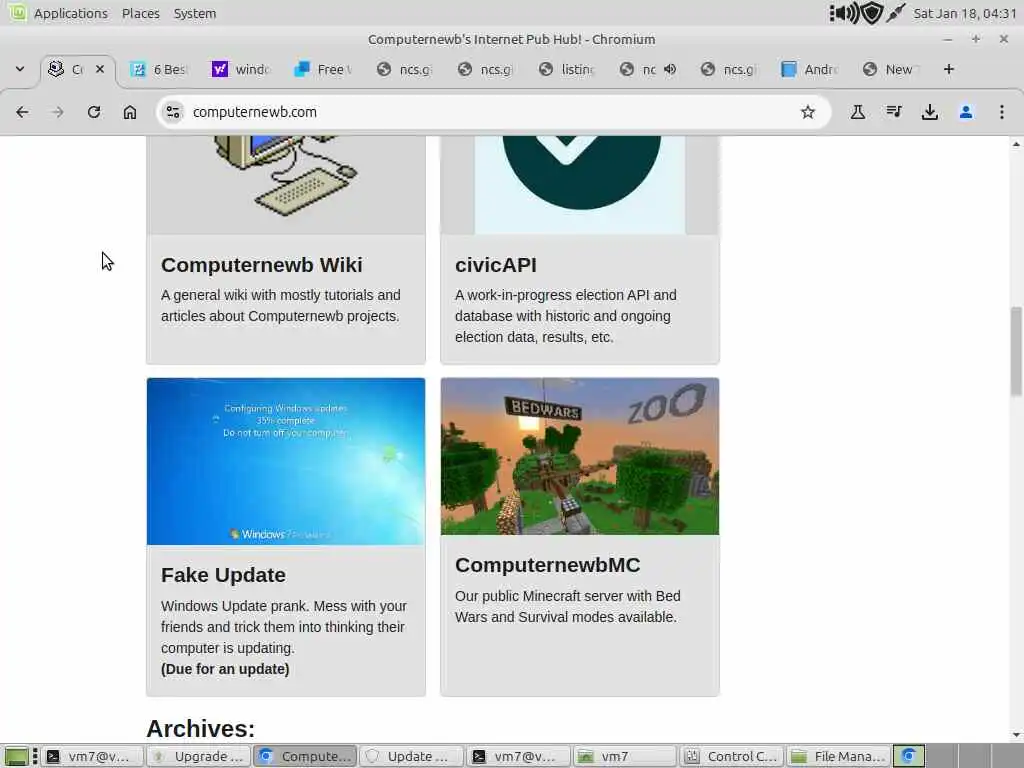Switch to the 'New' tab
Screen dimensions: 1024x768
pyautogui.click(x=889, y=69)
